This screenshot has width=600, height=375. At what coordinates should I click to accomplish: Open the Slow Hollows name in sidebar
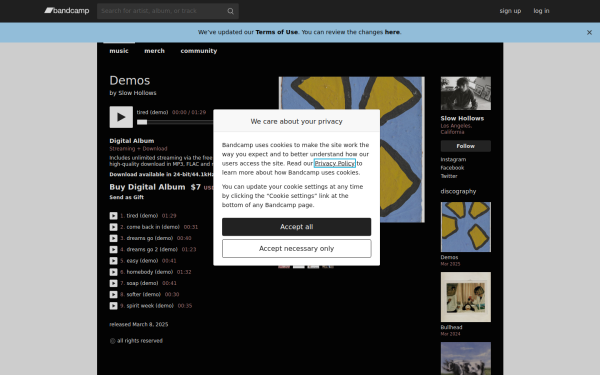click(x=462, y=118)
